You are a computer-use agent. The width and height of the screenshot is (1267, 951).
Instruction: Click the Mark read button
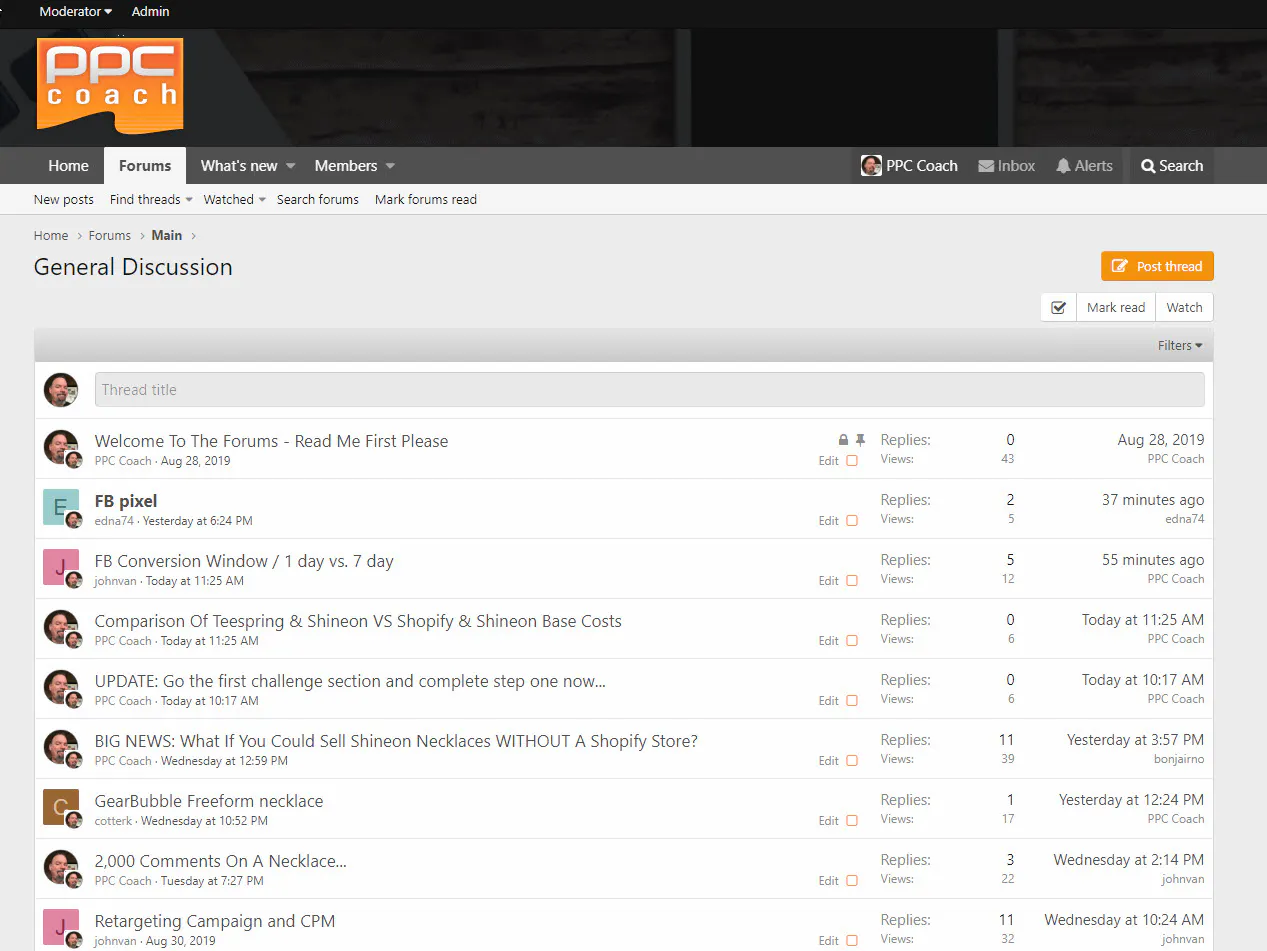[x=1116, y=308]
